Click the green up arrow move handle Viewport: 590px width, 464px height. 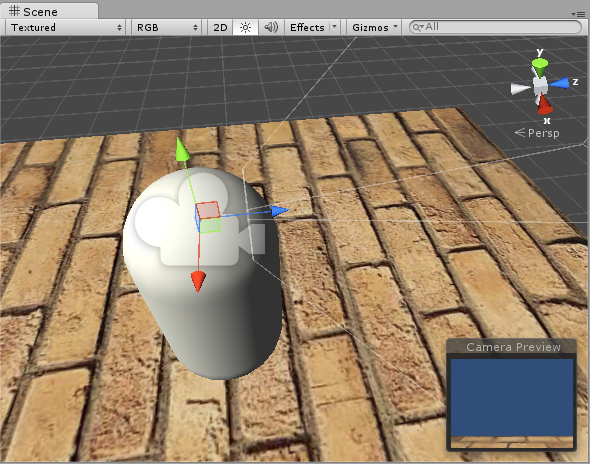(x=183, y=150)
